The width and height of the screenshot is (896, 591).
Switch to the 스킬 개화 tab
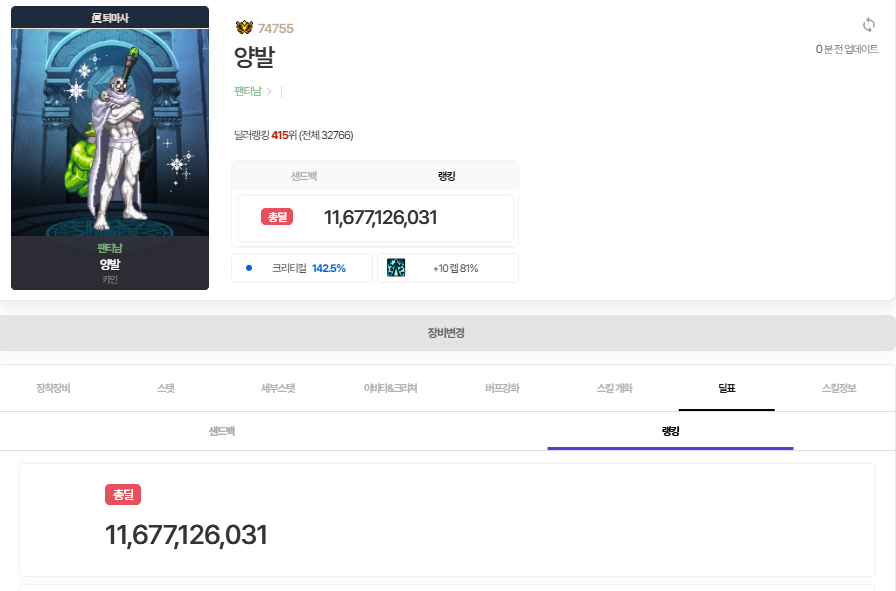pos(614,388)
